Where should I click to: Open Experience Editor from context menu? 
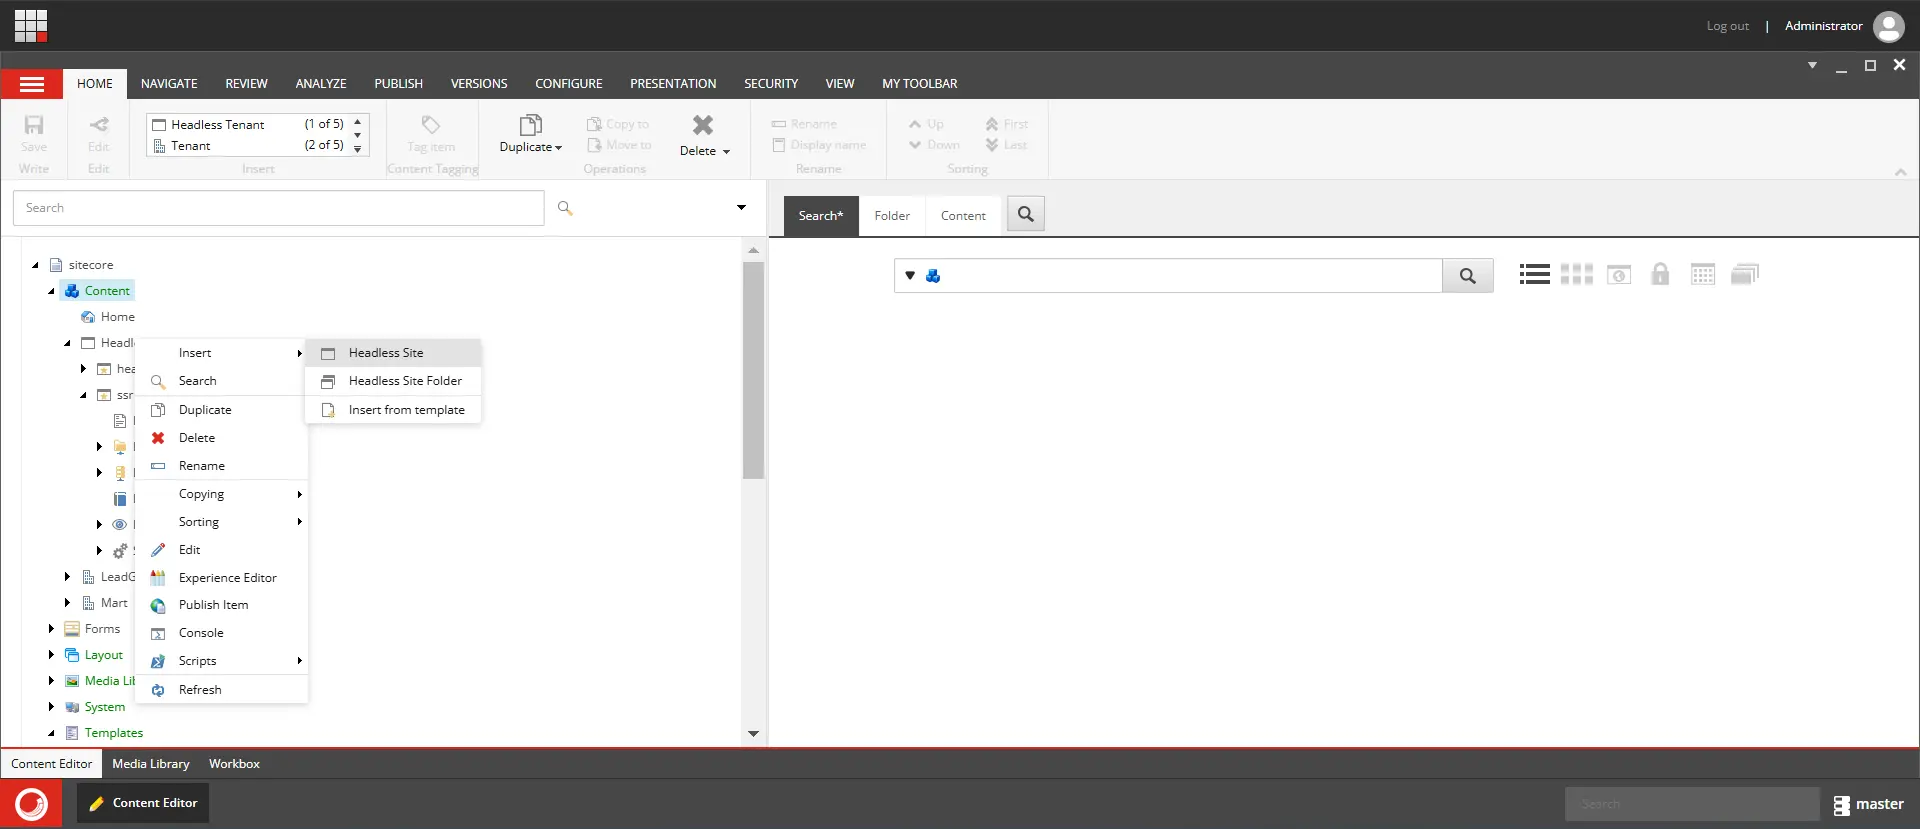tap(221, 578)
